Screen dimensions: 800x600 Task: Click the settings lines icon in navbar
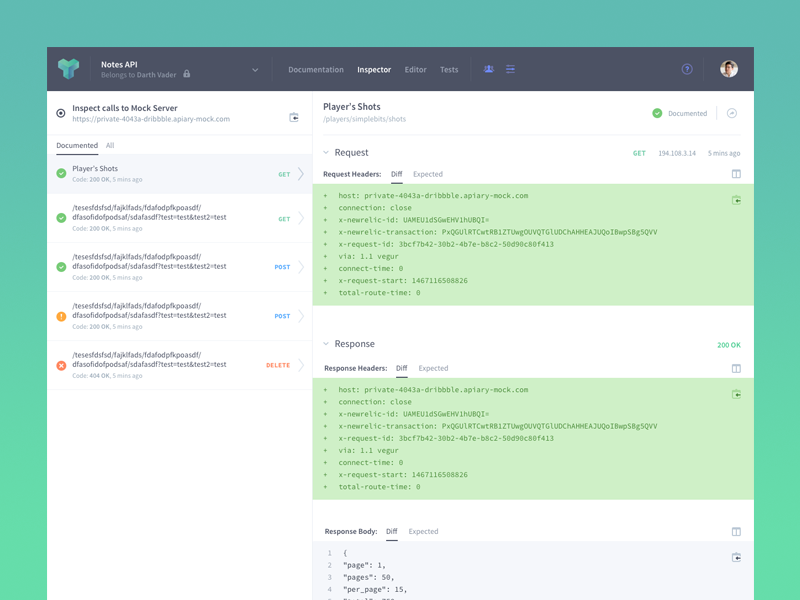click(510, 70)
